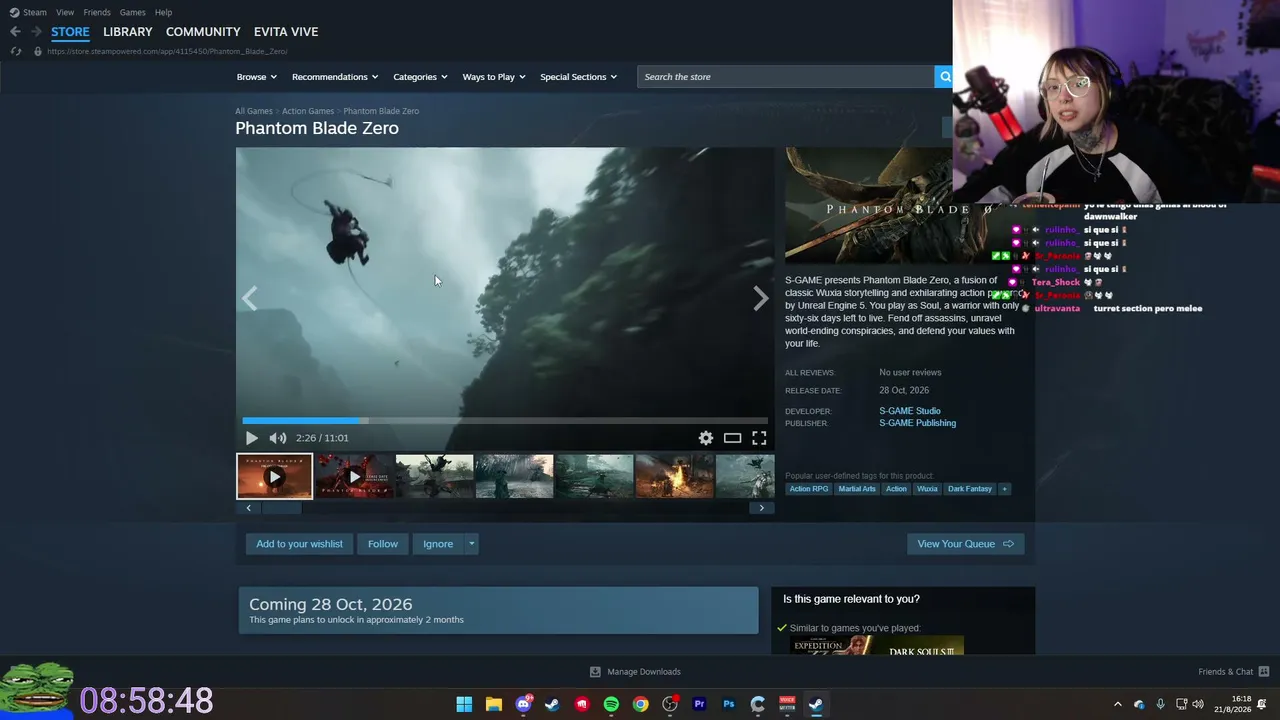Open Spotify from the taskbar
1280x720 pixels.
(x=611, y=704)
